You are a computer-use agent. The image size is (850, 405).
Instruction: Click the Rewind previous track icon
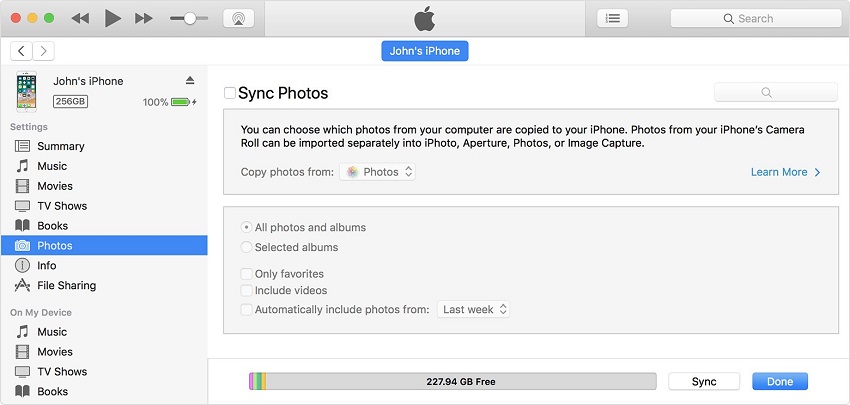coord(81,18)
